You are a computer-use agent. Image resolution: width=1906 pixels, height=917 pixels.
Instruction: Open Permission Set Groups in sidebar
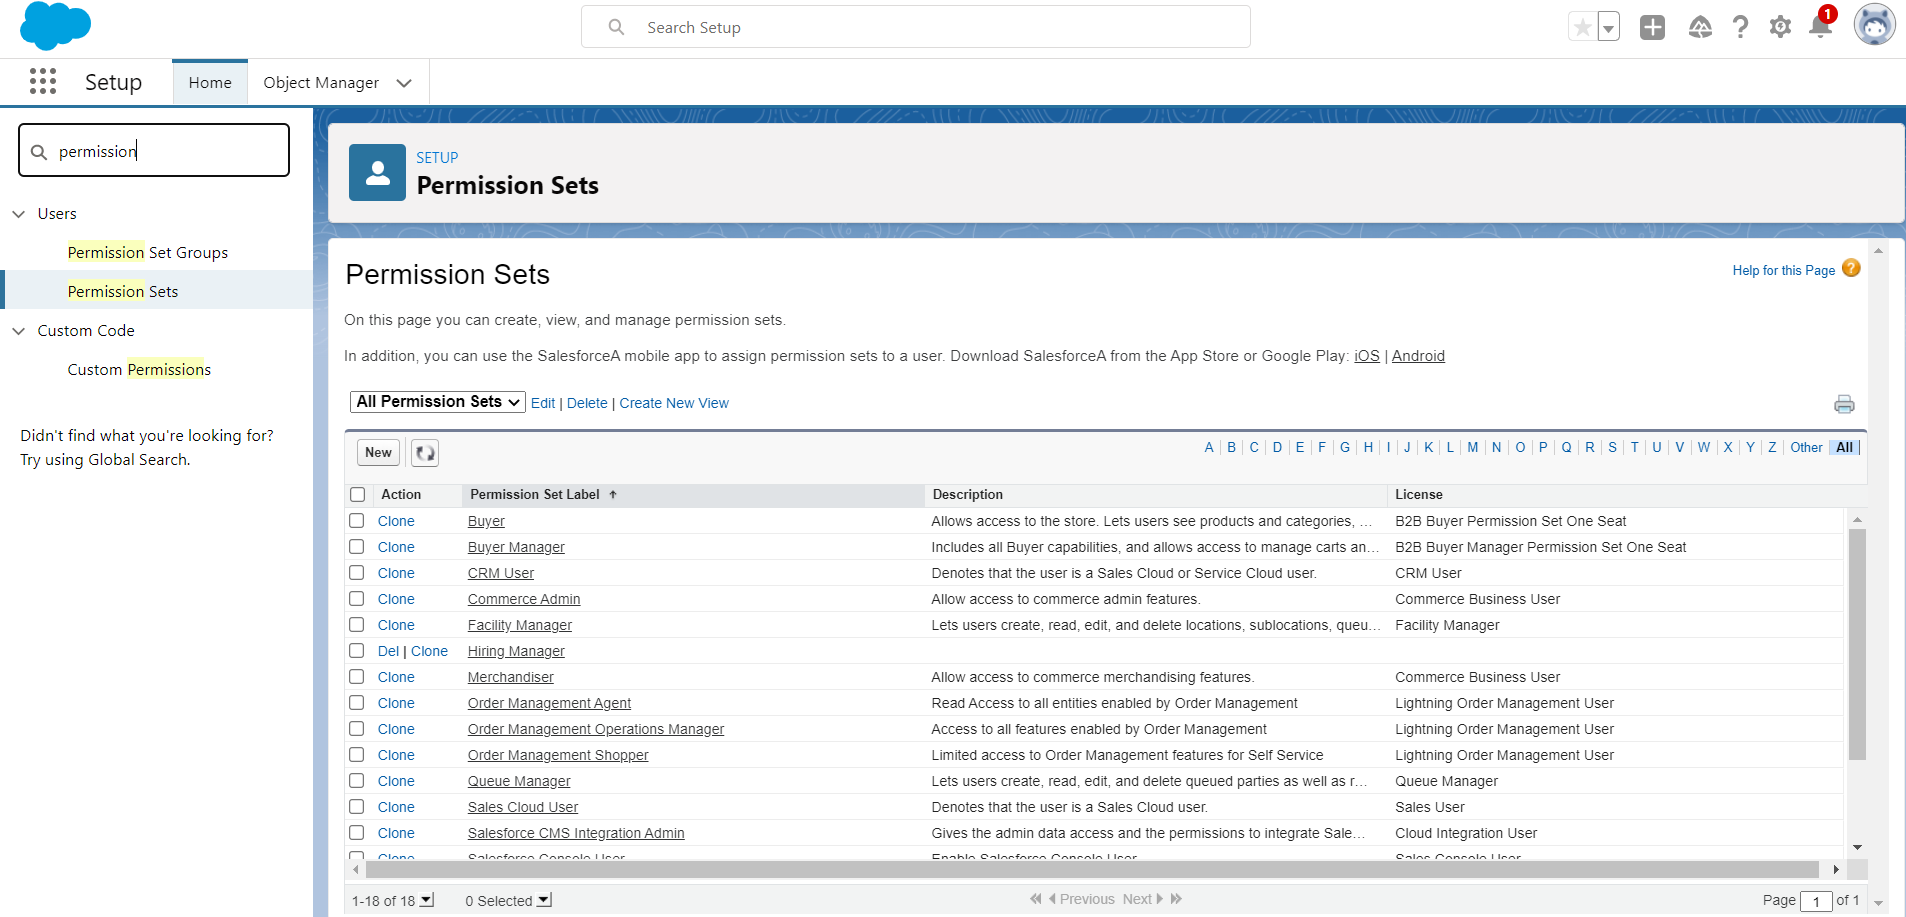pos(148,253)
